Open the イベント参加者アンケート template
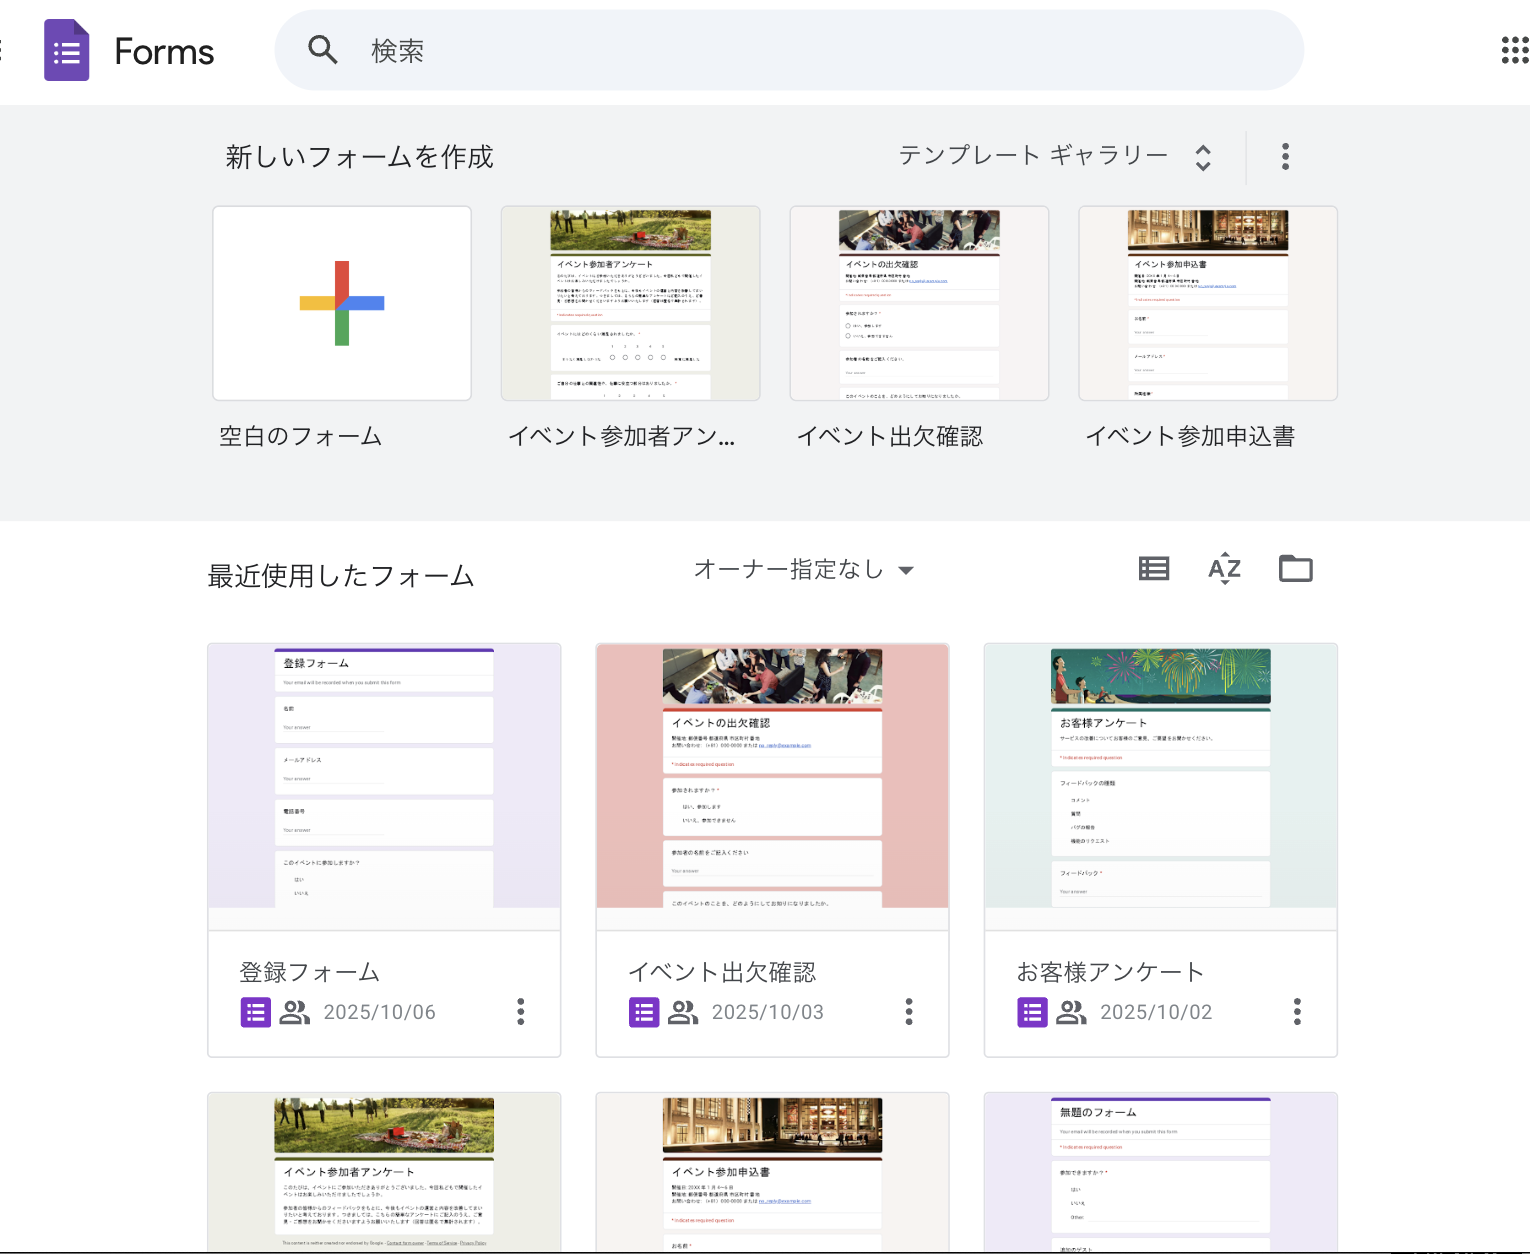 coord(630,303)
